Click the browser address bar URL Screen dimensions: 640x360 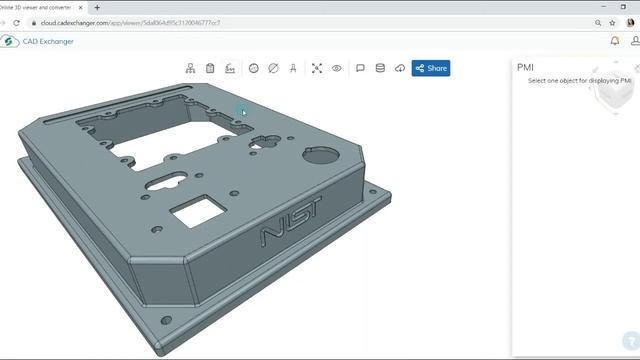[131, 23]
